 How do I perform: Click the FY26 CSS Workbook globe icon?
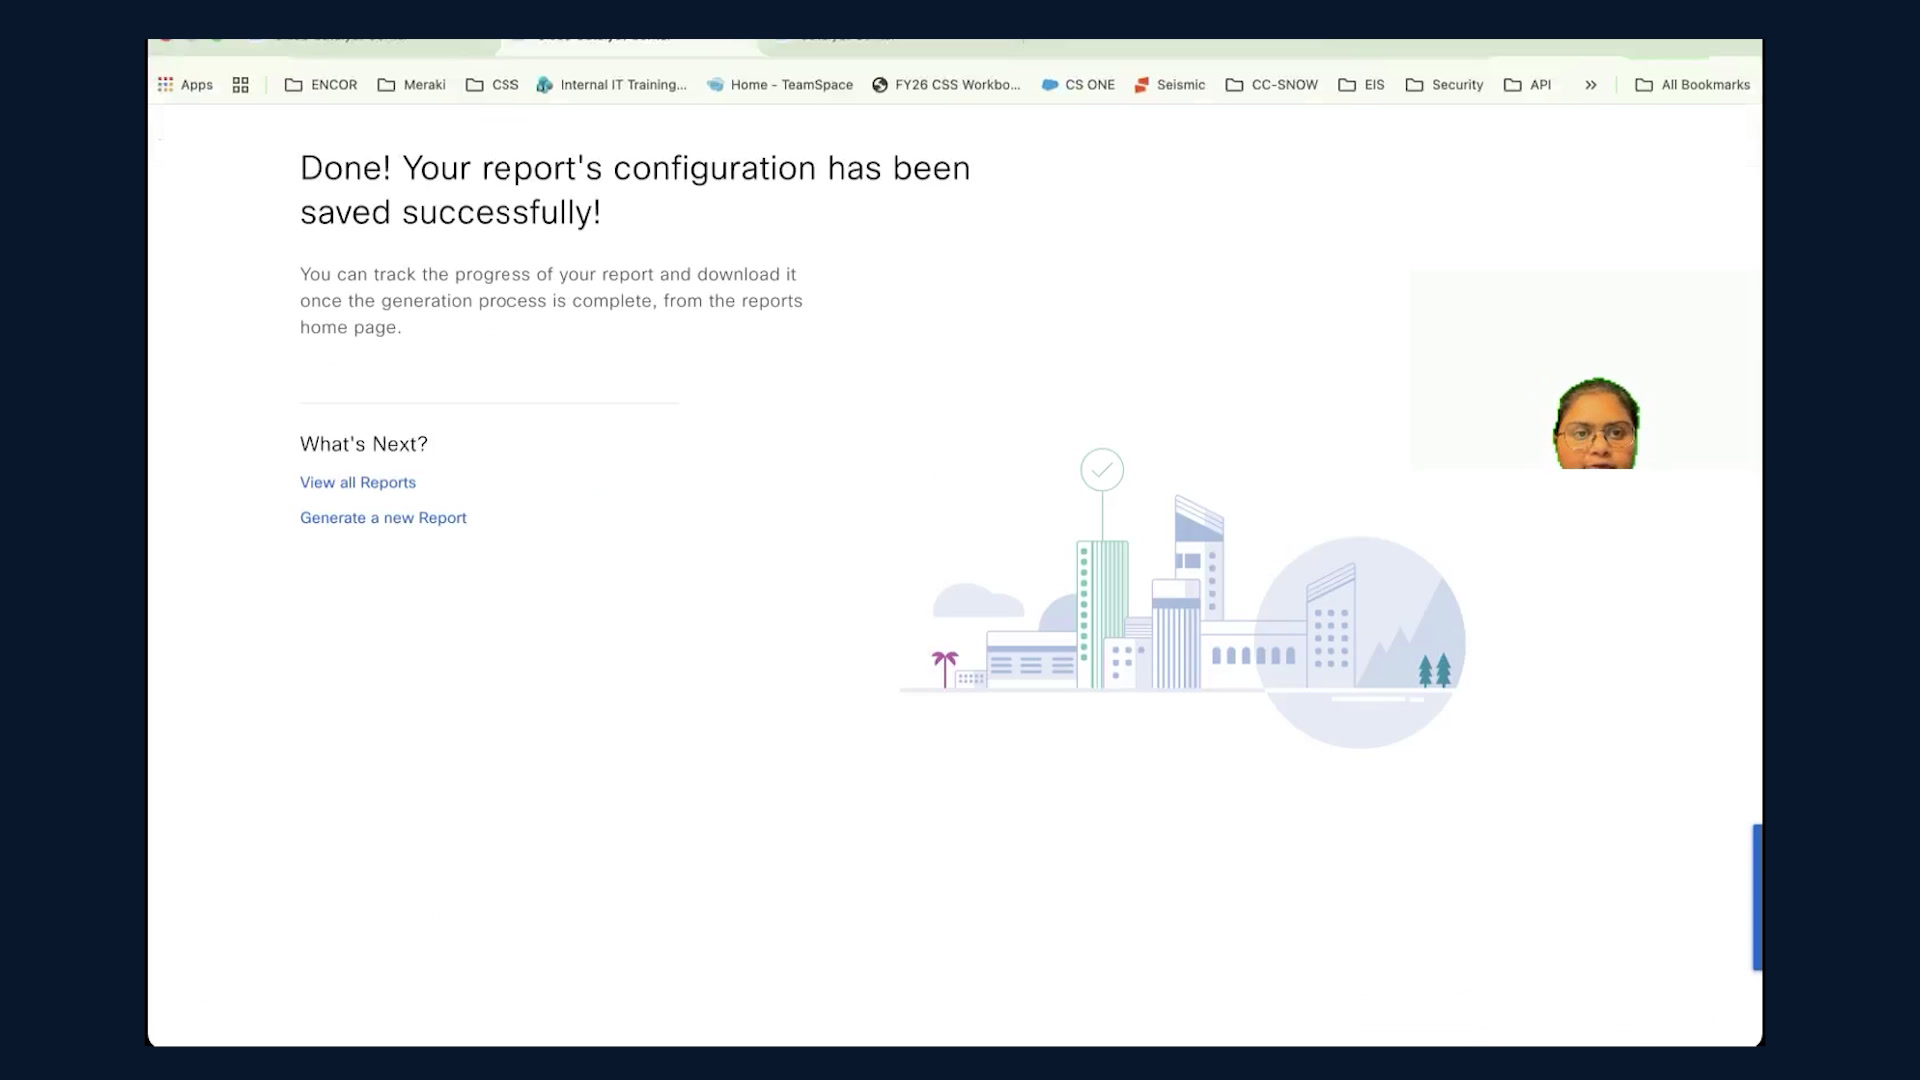[880, 85]
